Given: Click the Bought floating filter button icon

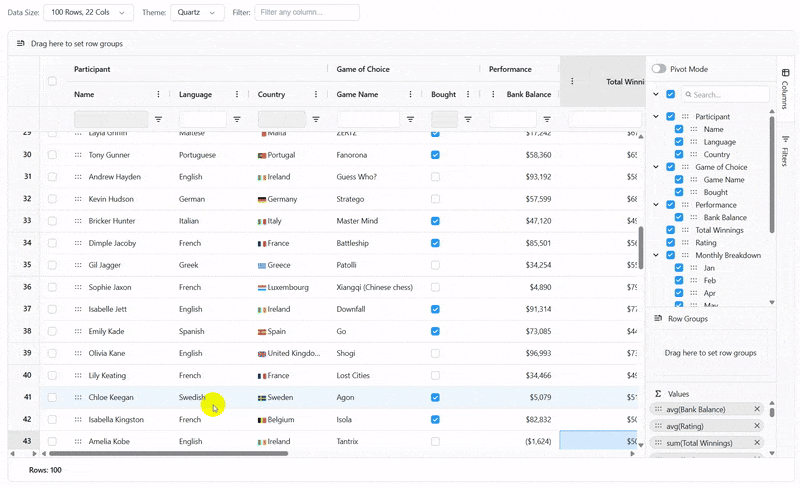Looking at the screenshot, I should [468, 119].
